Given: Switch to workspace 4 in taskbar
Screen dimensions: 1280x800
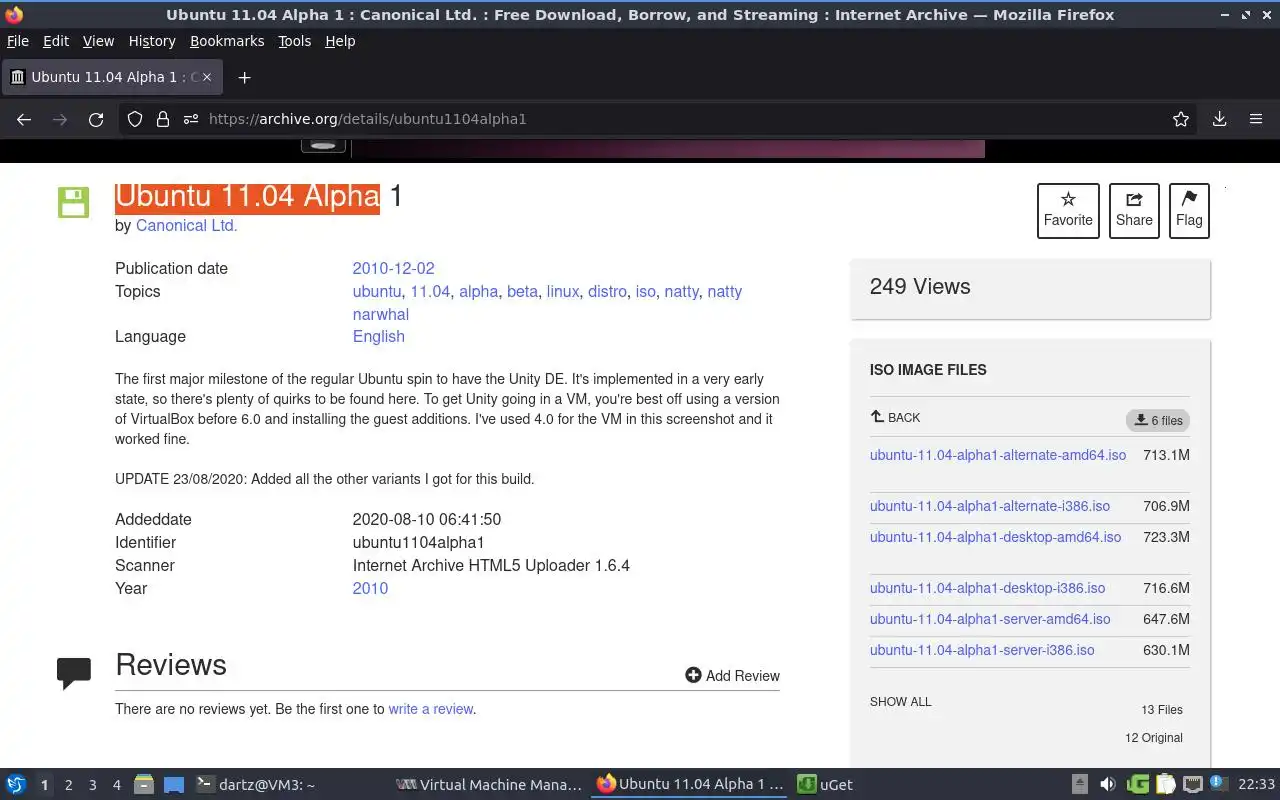Looking at the screenshot, I should (x=116, y=785).
